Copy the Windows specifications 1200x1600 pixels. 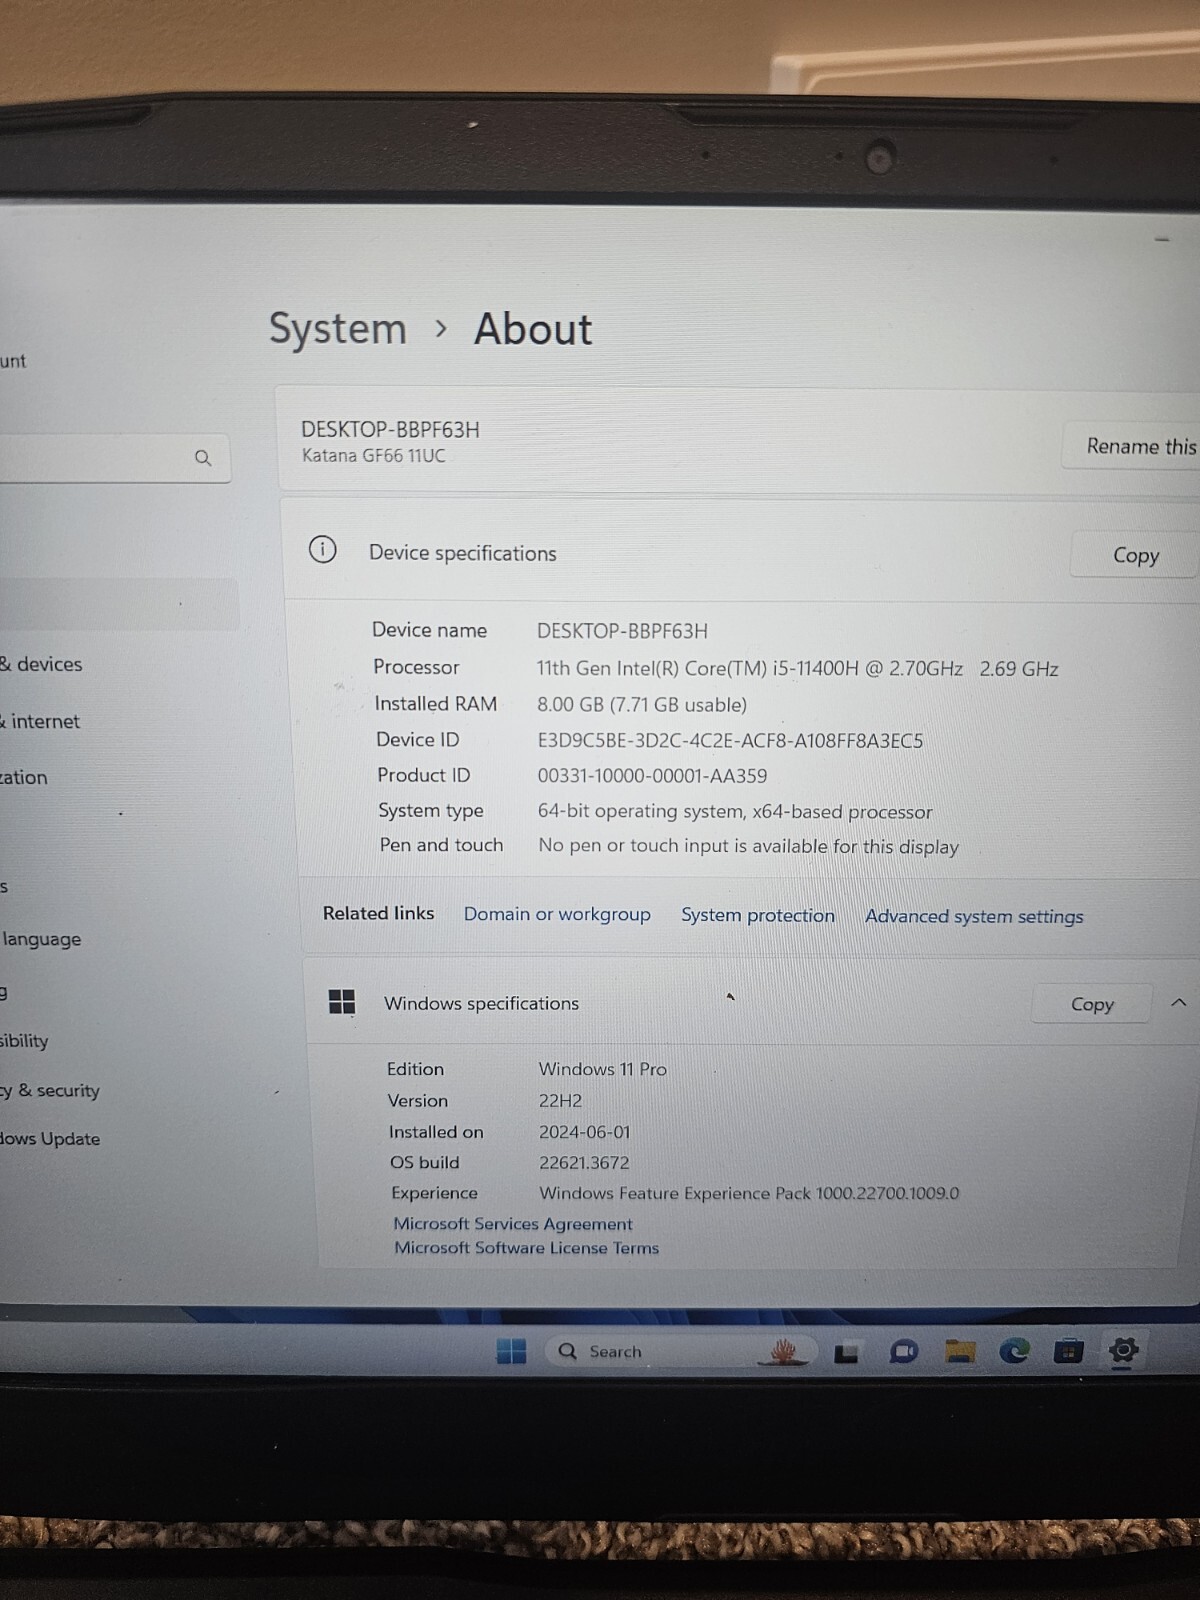(x=1091, y=1004)
